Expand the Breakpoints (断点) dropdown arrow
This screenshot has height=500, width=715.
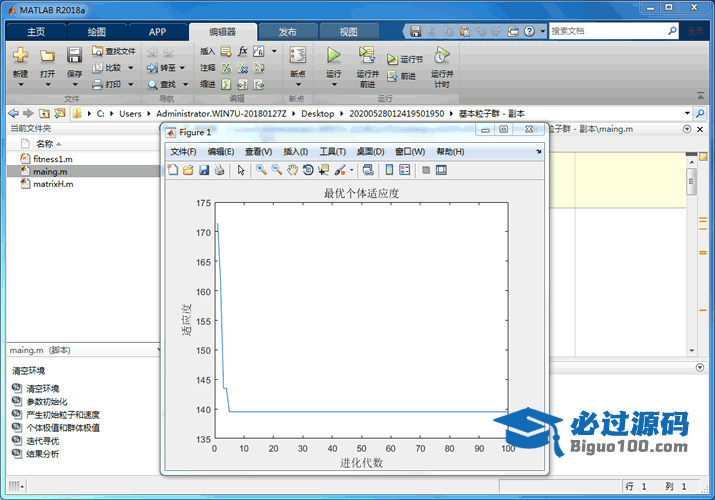pyautogui.click(x=298, y=85)
